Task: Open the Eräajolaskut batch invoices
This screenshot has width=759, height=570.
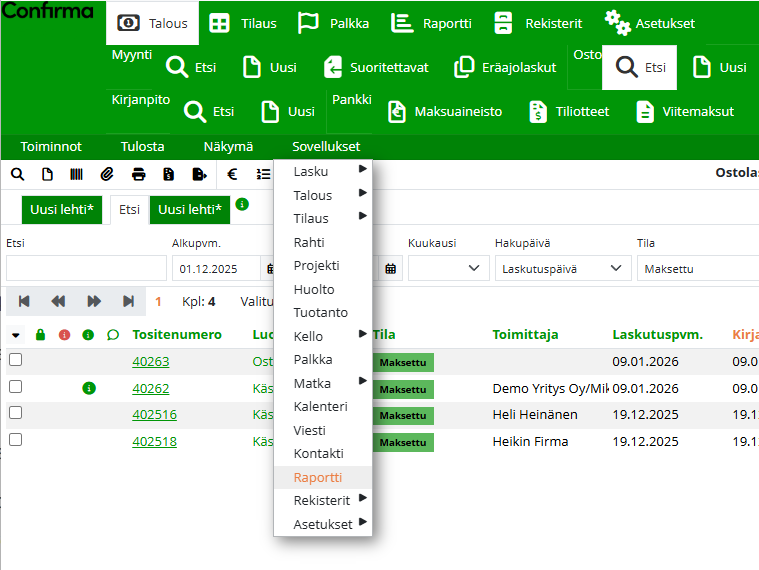Action: (505, 67)
